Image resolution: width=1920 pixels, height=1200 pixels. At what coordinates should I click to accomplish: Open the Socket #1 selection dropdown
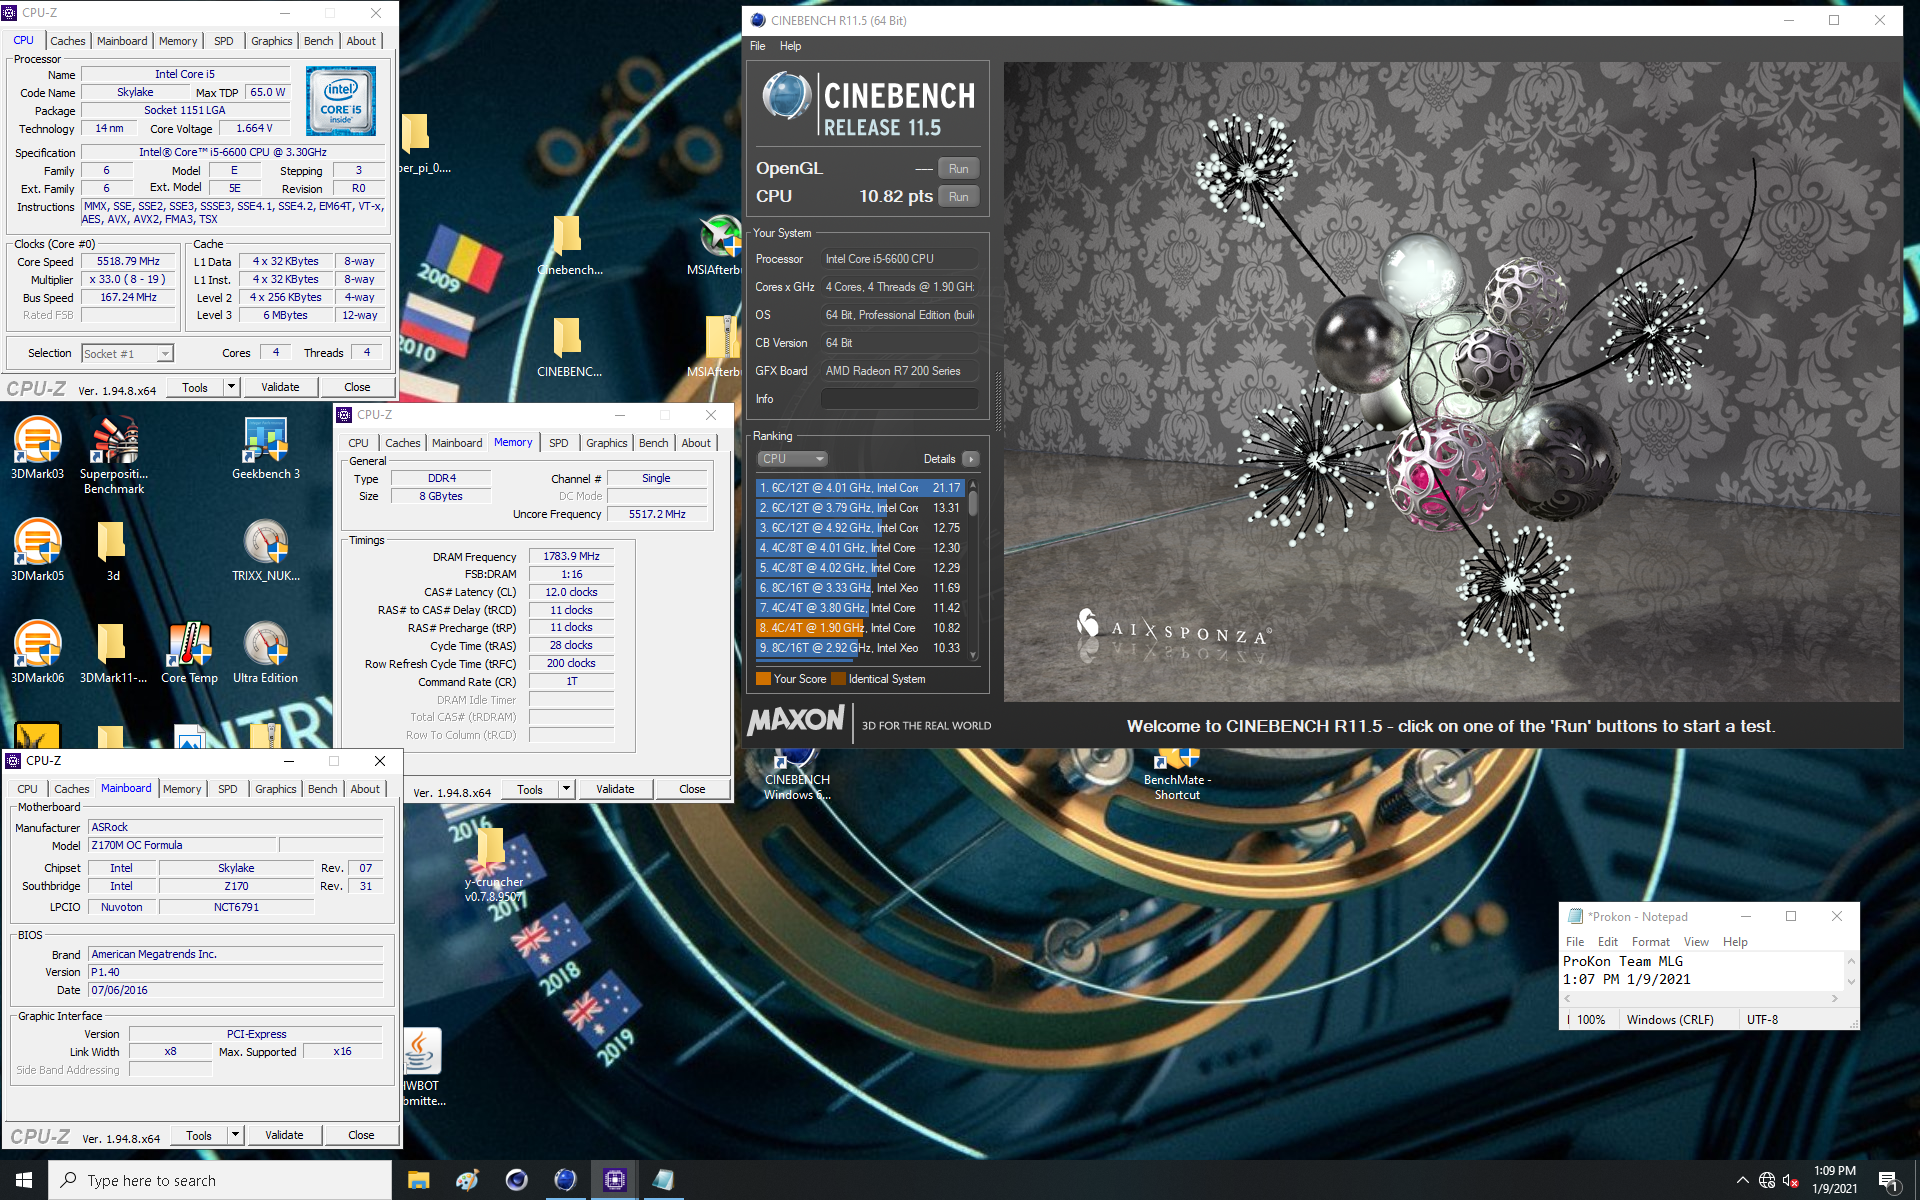127,353
